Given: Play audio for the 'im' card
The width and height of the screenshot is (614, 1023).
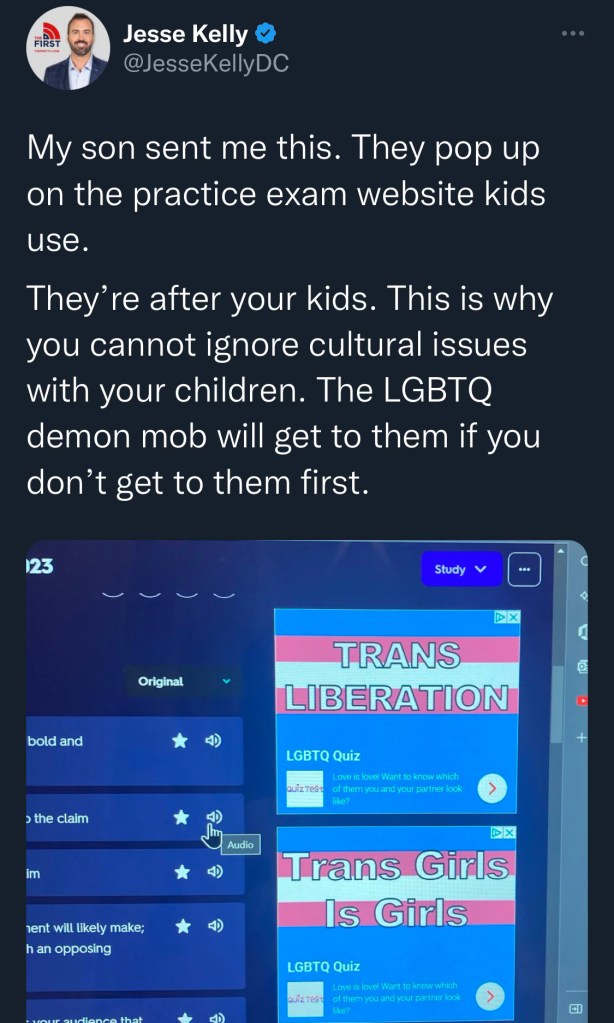Looking at the screenshot, I should pyautogui.click(x=215, y=872).
